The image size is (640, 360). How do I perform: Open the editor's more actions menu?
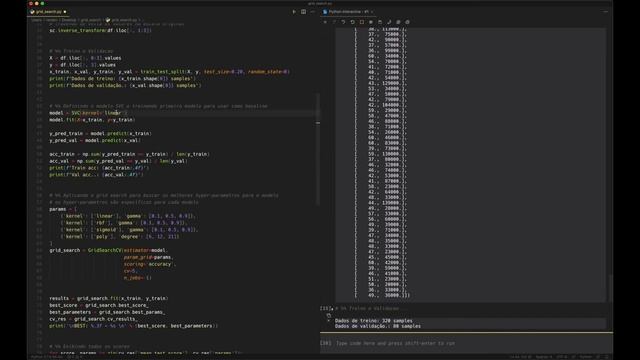click(x=313, y=12)
